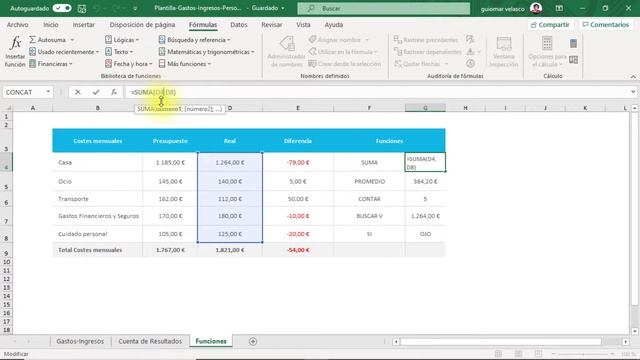This screenshot has height=360, width=640.
Task: Open the guiomar velasco account avatar
Action: [x=536, y=8]
